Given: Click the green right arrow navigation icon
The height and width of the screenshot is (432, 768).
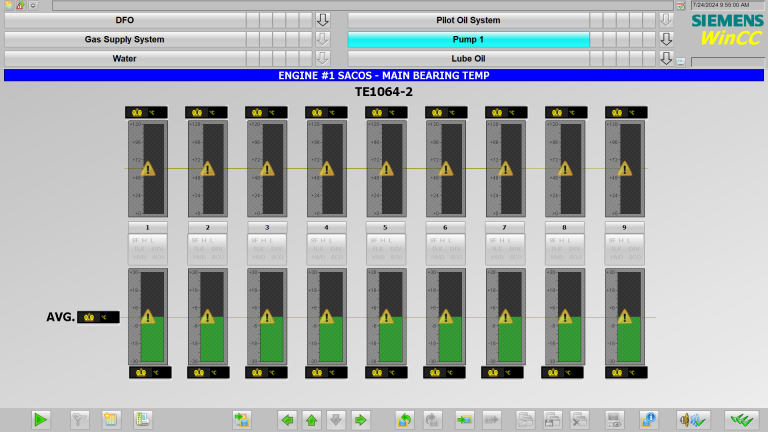Looking at the screenshot, I should pyautogui.click(x=361, y=419).
